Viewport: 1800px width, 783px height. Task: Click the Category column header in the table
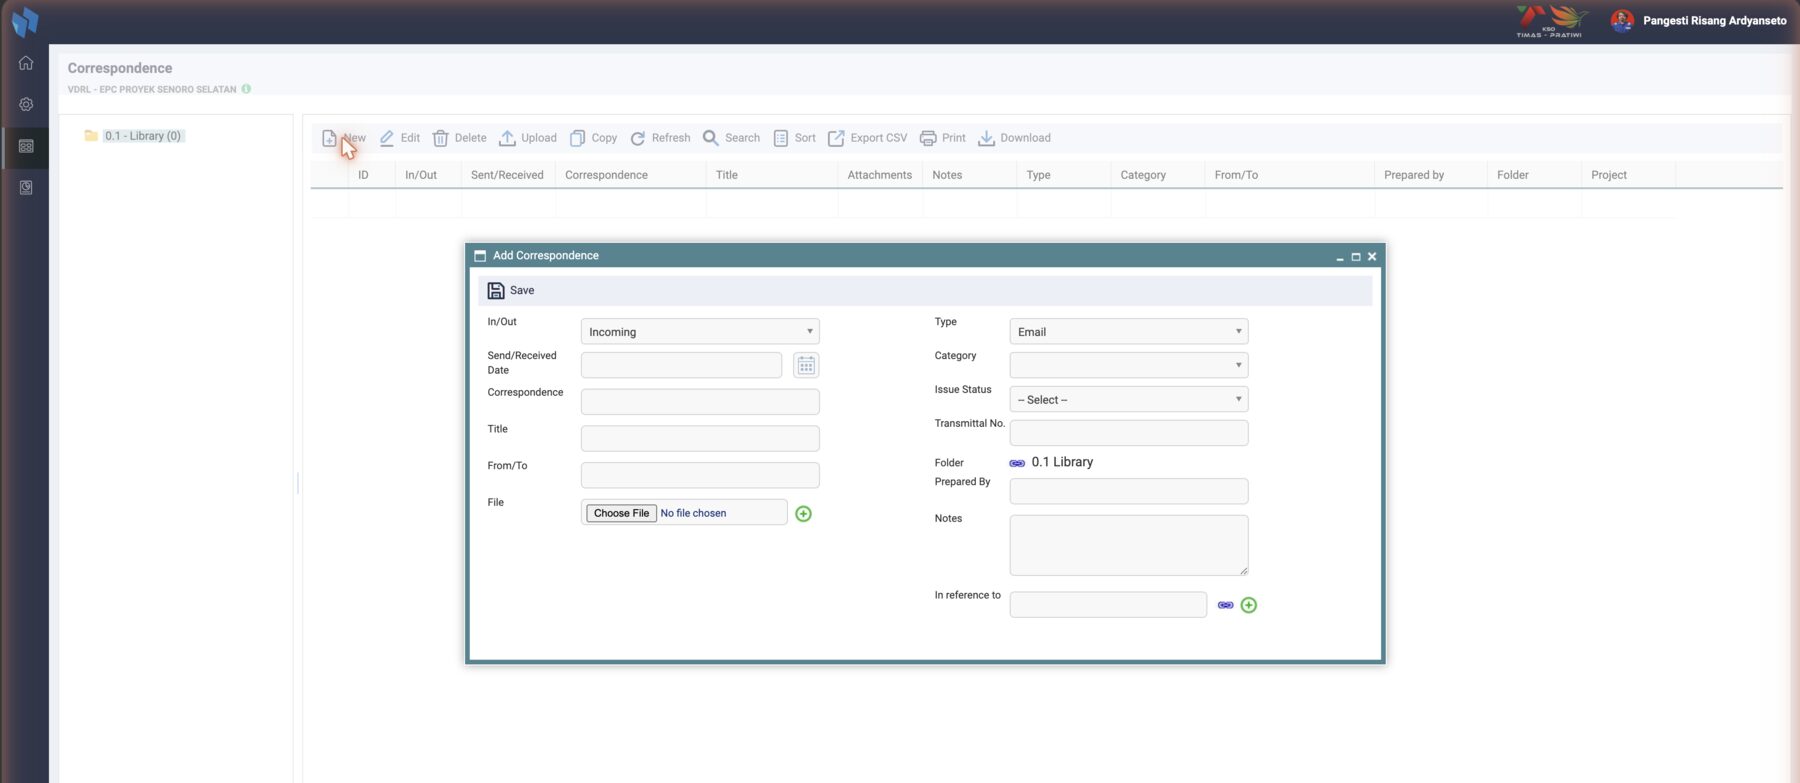pos(1143,175)
